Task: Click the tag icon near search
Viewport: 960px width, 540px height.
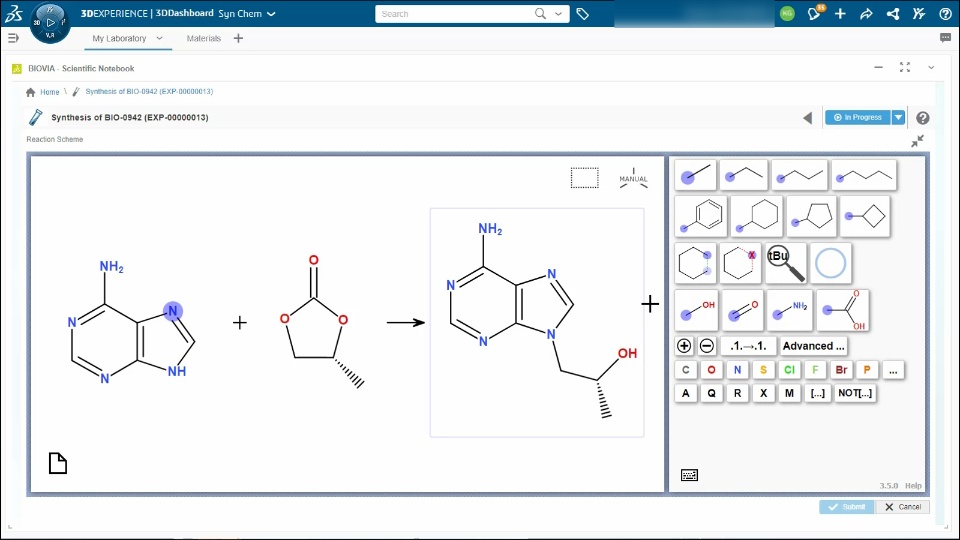Action: 582,13
